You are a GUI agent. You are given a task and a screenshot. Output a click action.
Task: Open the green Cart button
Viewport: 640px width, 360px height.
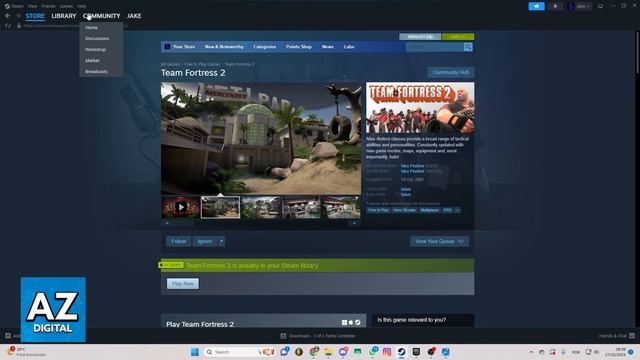[x=458, y=37]
